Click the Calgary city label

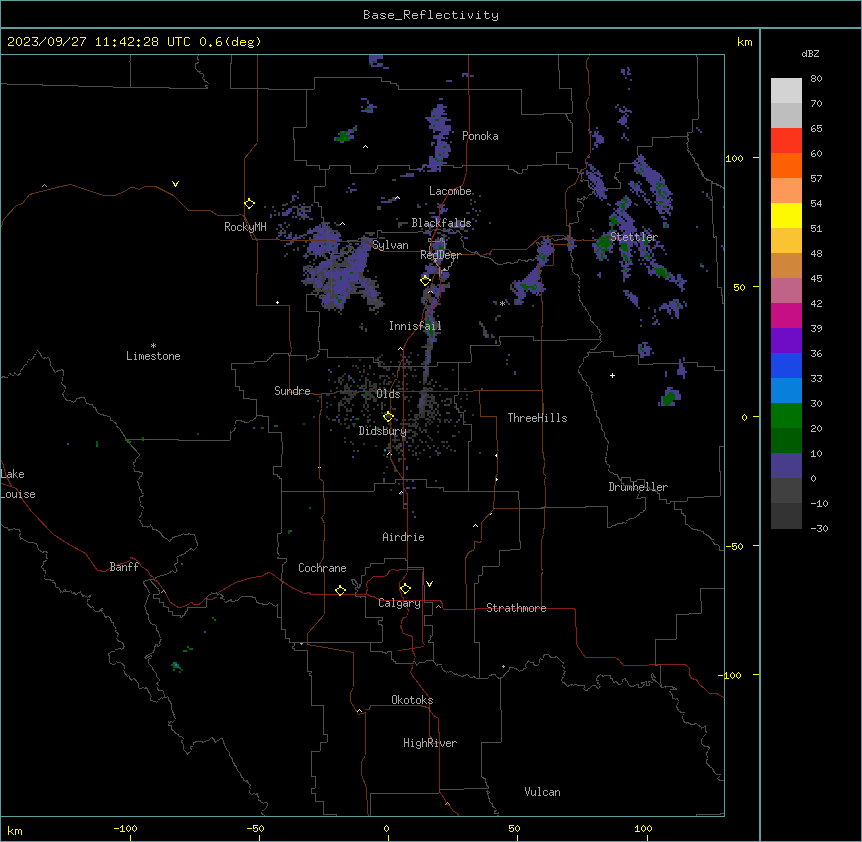coord(399,603)
